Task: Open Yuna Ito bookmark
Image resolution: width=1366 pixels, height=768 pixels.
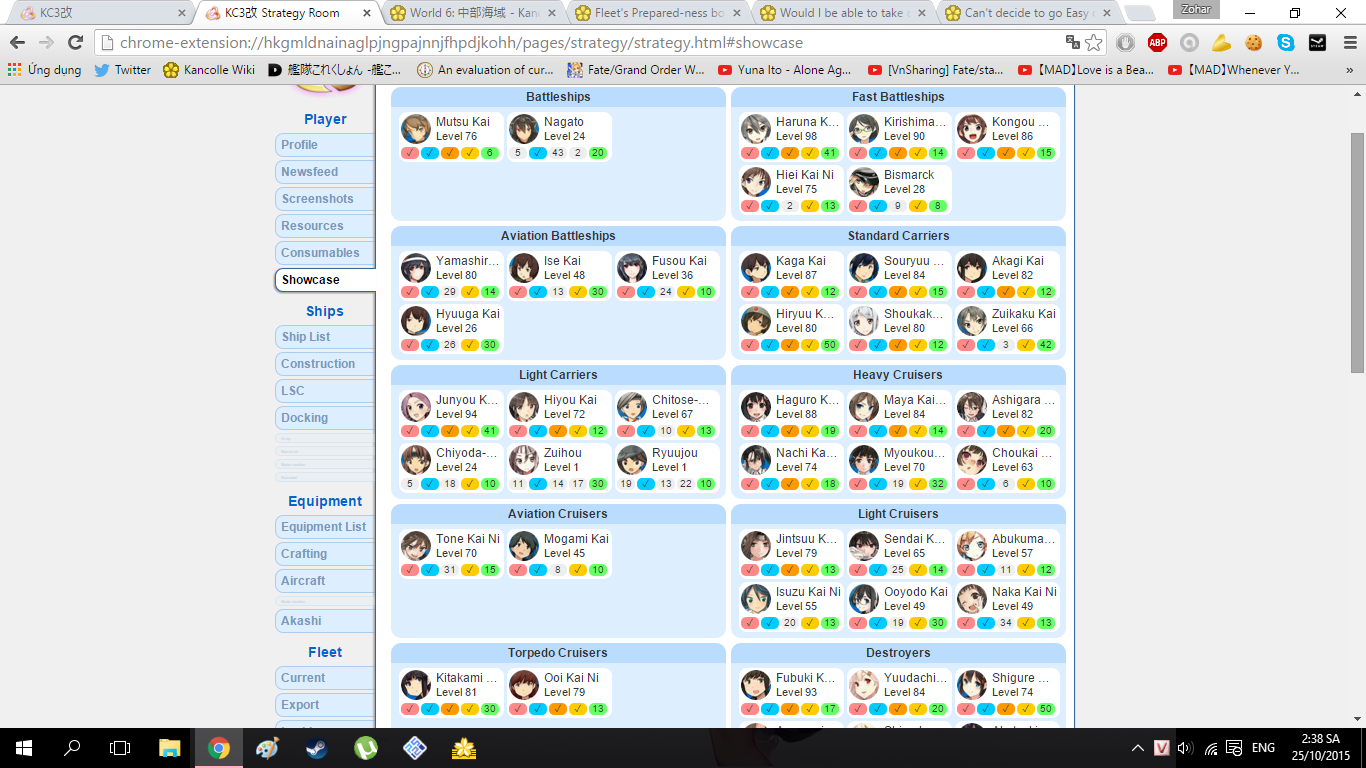Action: 784,70
